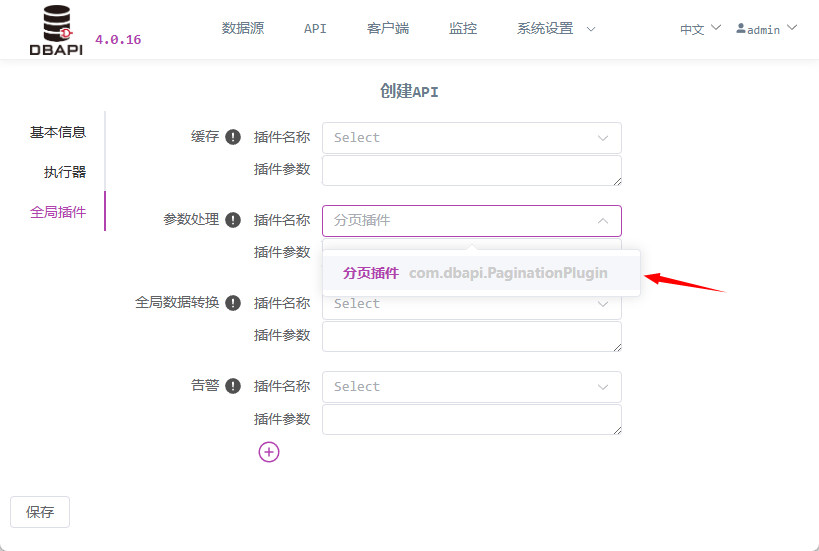This screenshot has width=819, height=551.
Task: Open the admin account dropdown
Action: 767,29
